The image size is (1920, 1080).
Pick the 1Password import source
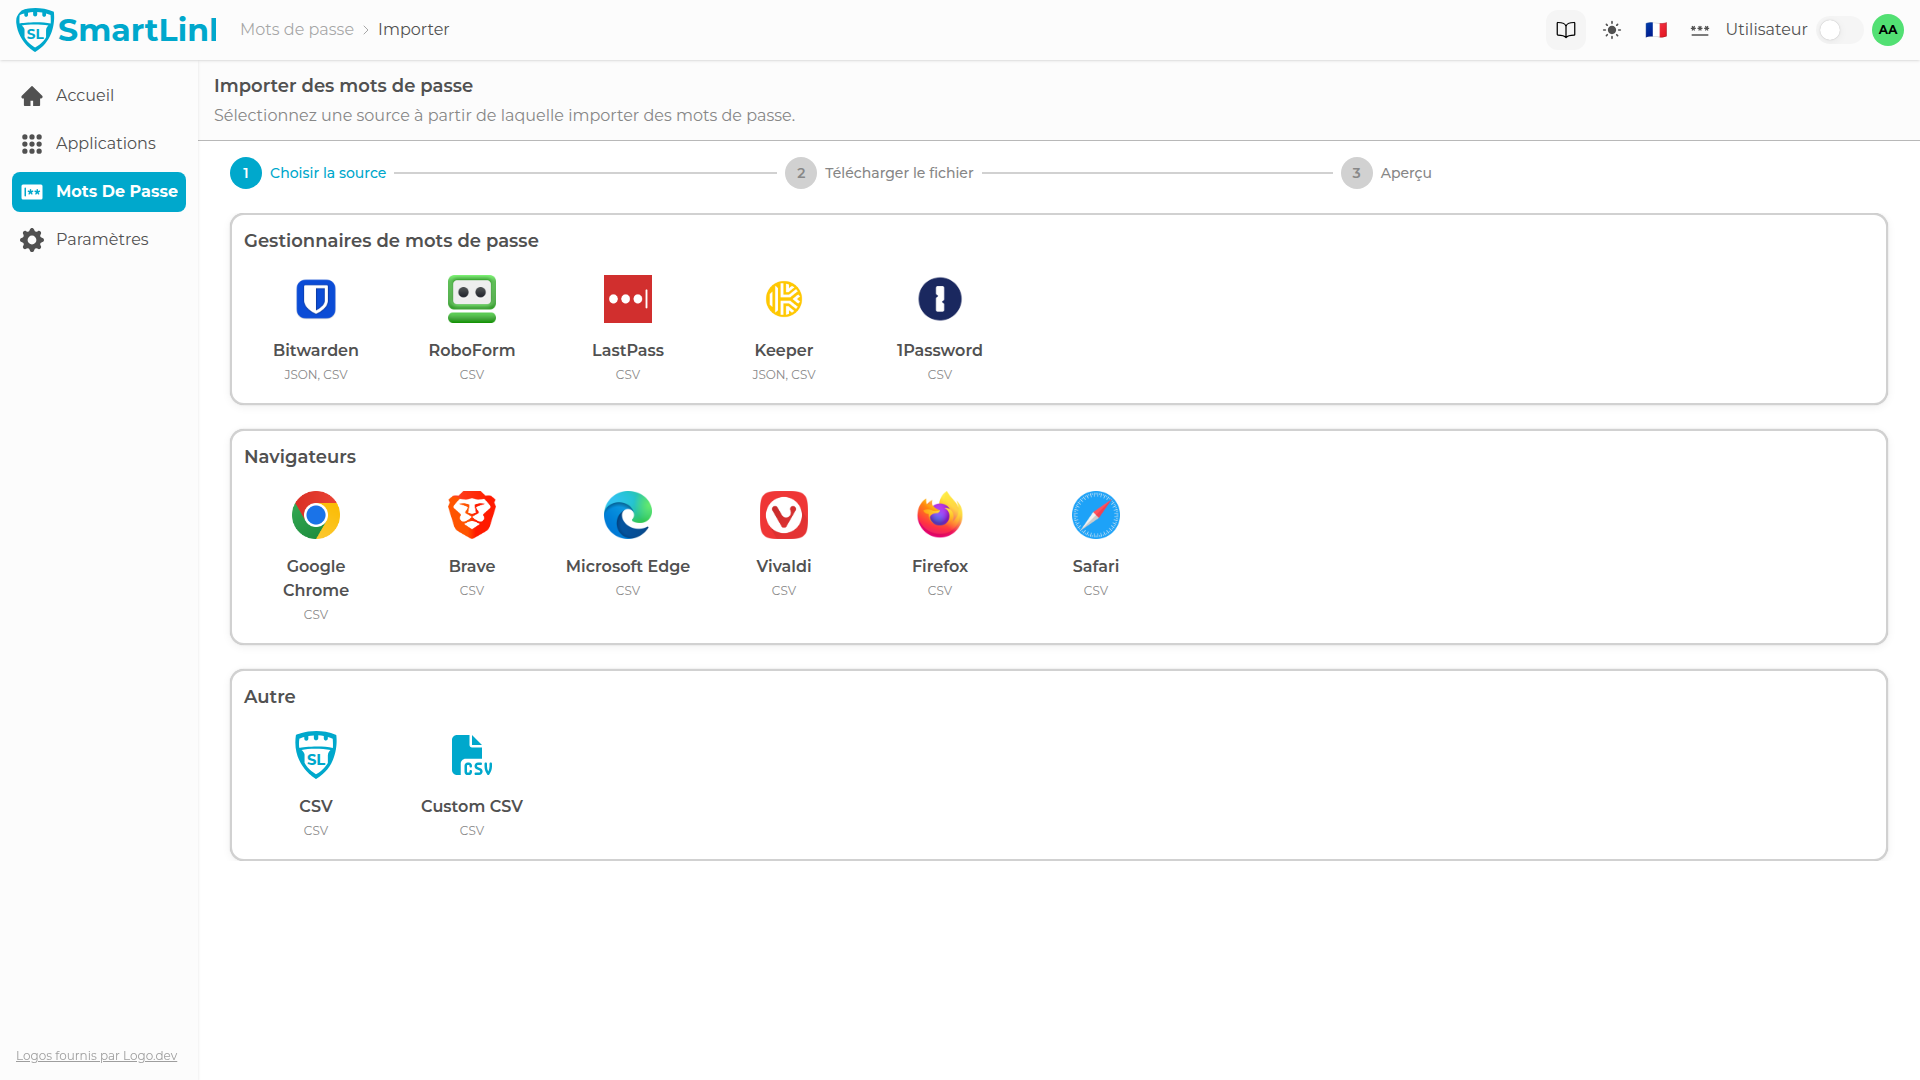(x=940, y=300)
